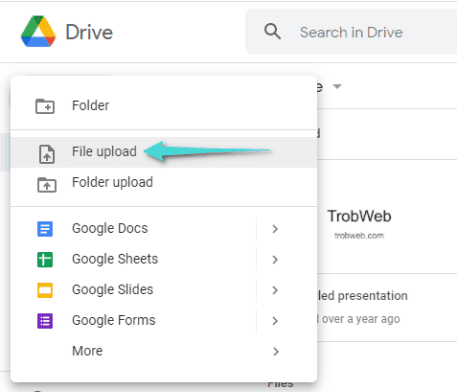Expand the Google Docs submenu arrow

(x=275, y=229)
